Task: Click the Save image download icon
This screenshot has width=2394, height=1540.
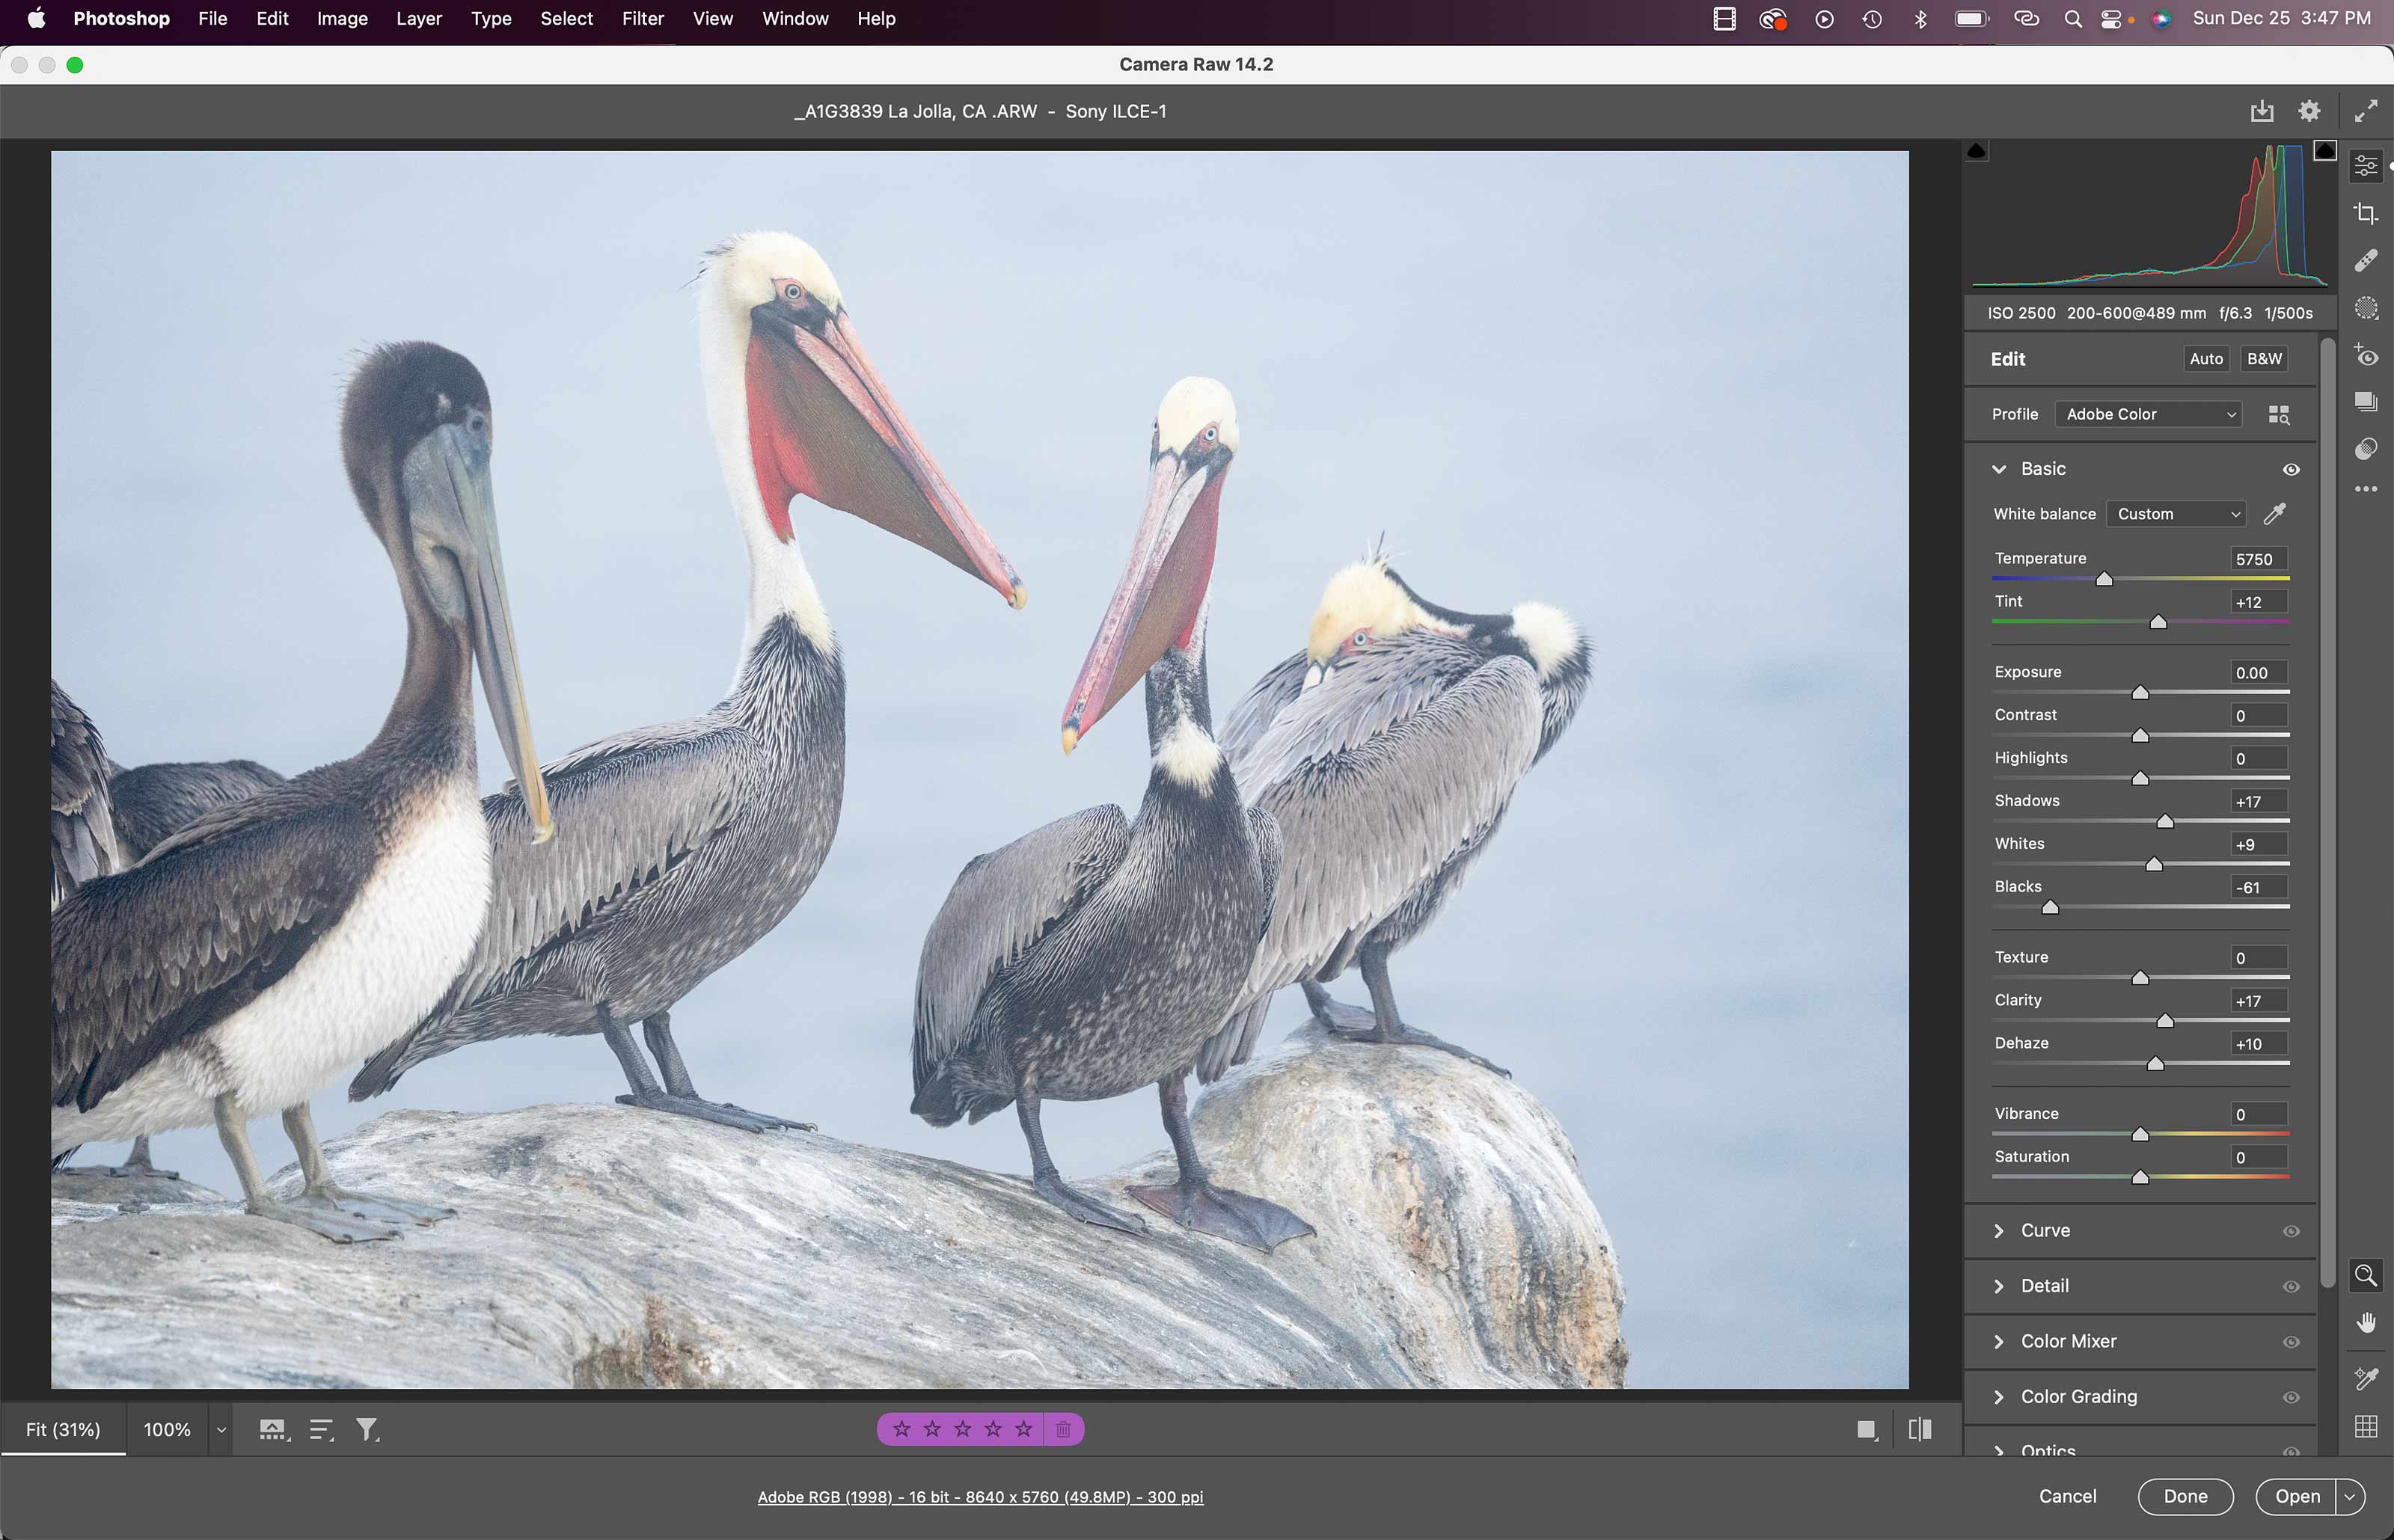Action: pos(2262,111)
